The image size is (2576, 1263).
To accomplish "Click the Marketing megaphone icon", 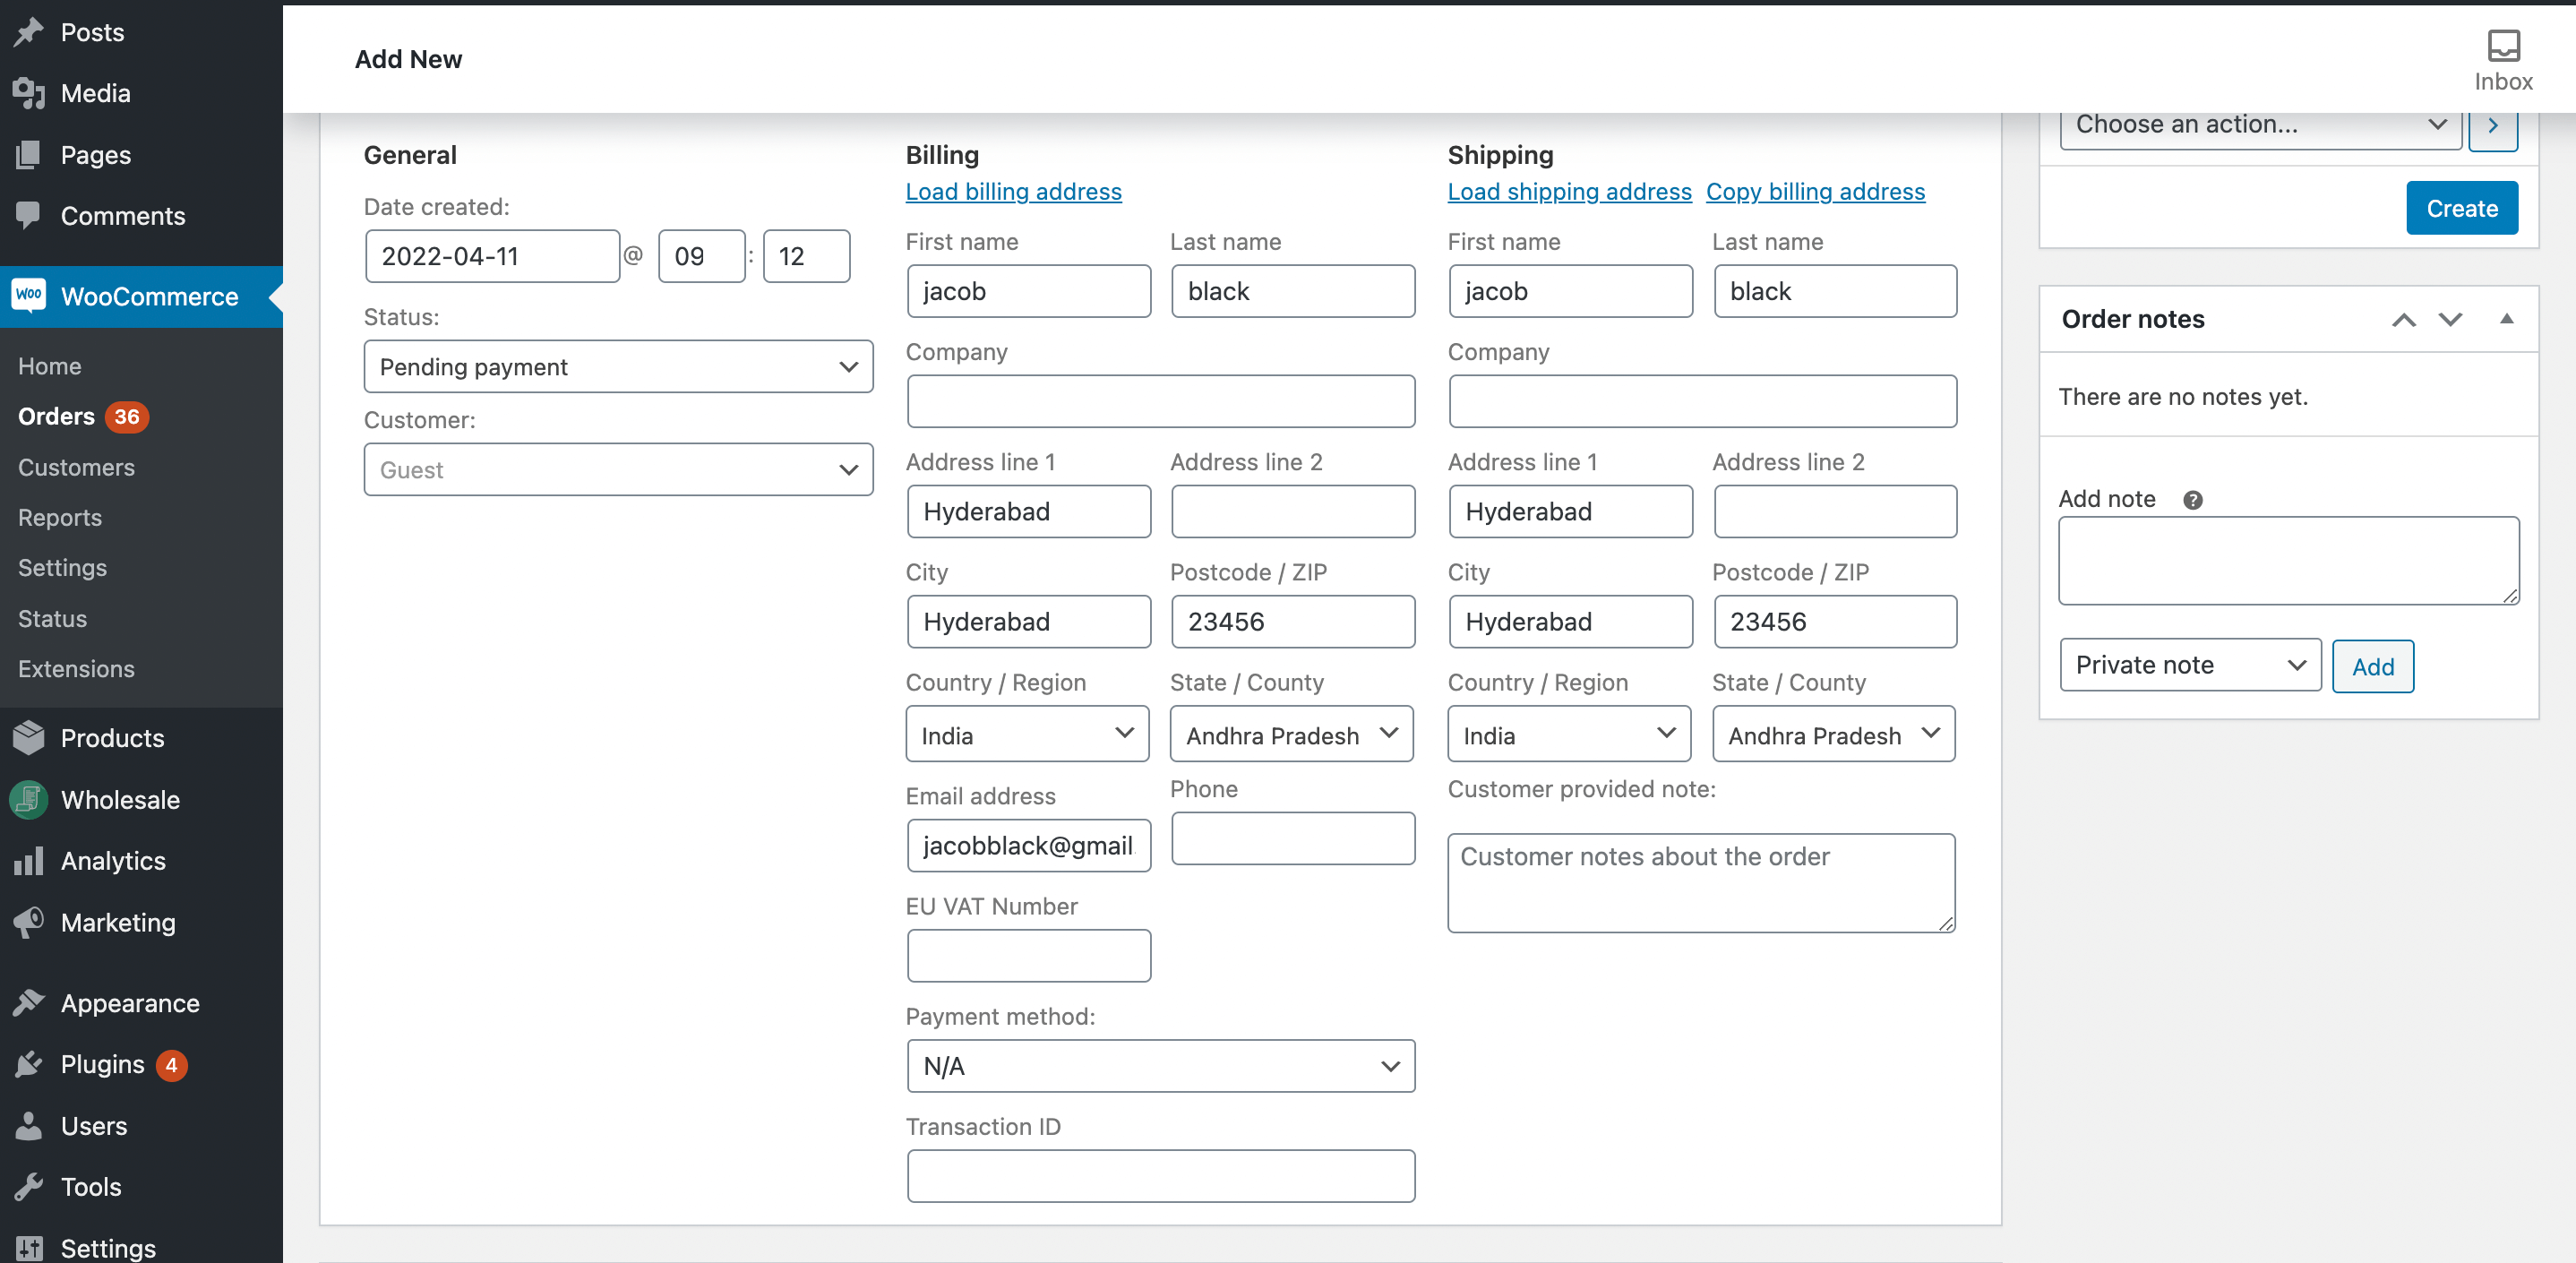I will click(x=29, y=922).
